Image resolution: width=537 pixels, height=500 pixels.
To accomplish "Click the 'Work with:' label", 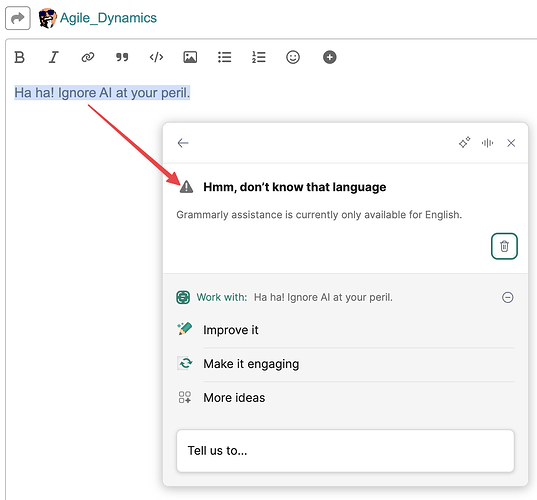I will 222,297.
